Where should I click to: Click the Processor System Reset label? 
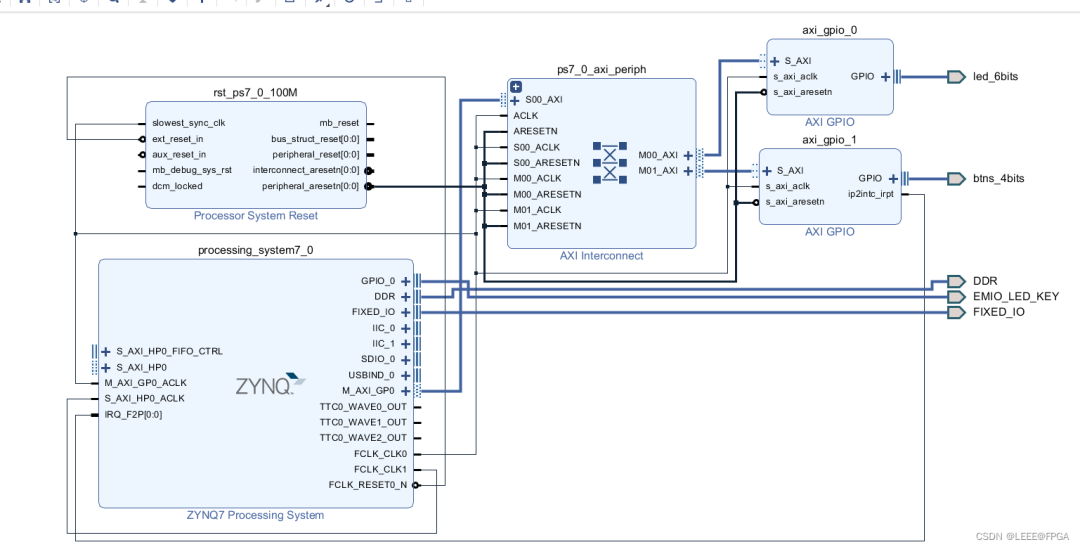[x=255, y=216]
